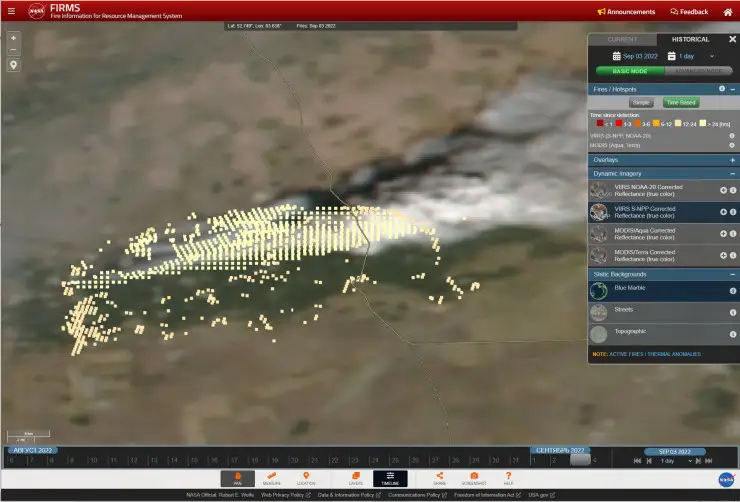The width and height of the screenshot is (740, 502).
Task: Go to the Home icon
Action: pos(728,12)
